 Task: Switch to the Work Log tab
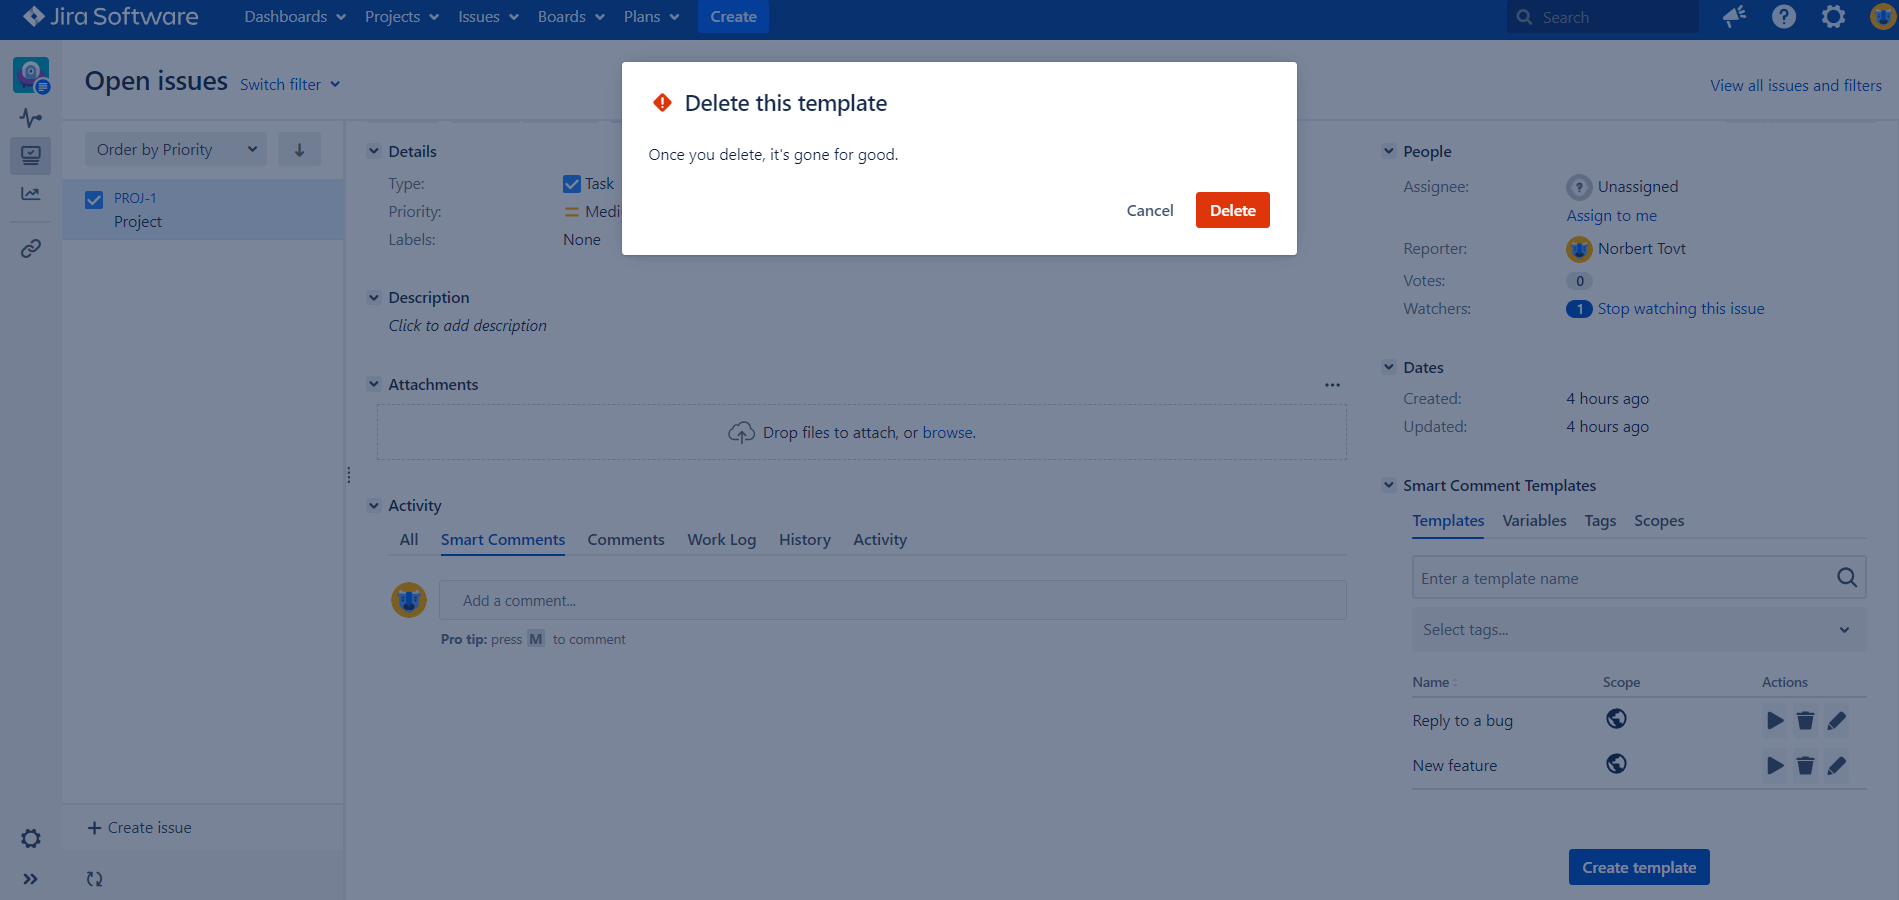pos(721,540)
